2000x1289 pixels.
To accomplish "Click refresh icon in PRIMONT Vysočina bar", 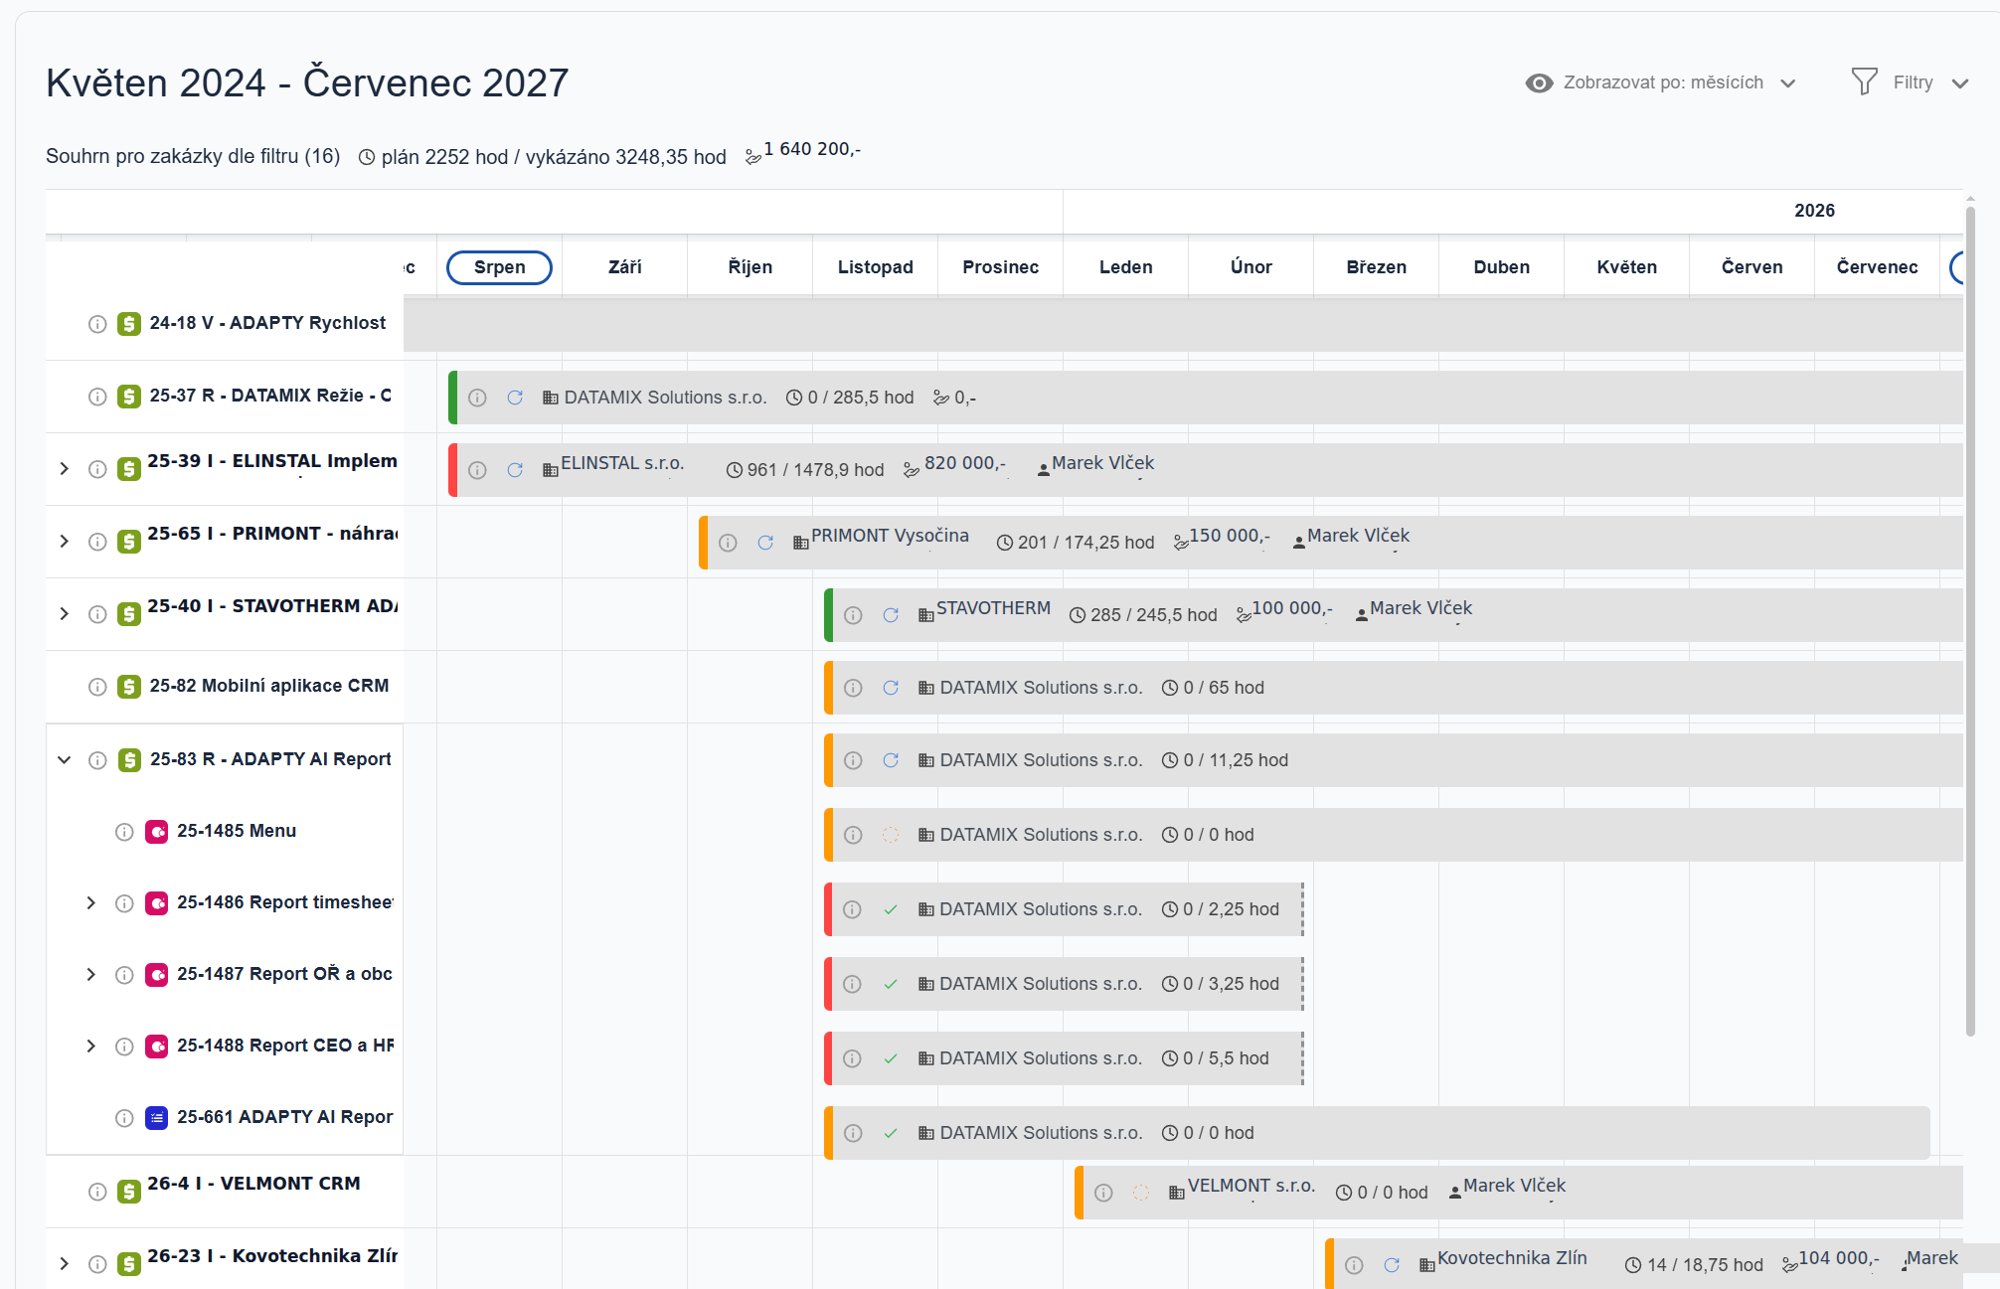I will [765, 542].
